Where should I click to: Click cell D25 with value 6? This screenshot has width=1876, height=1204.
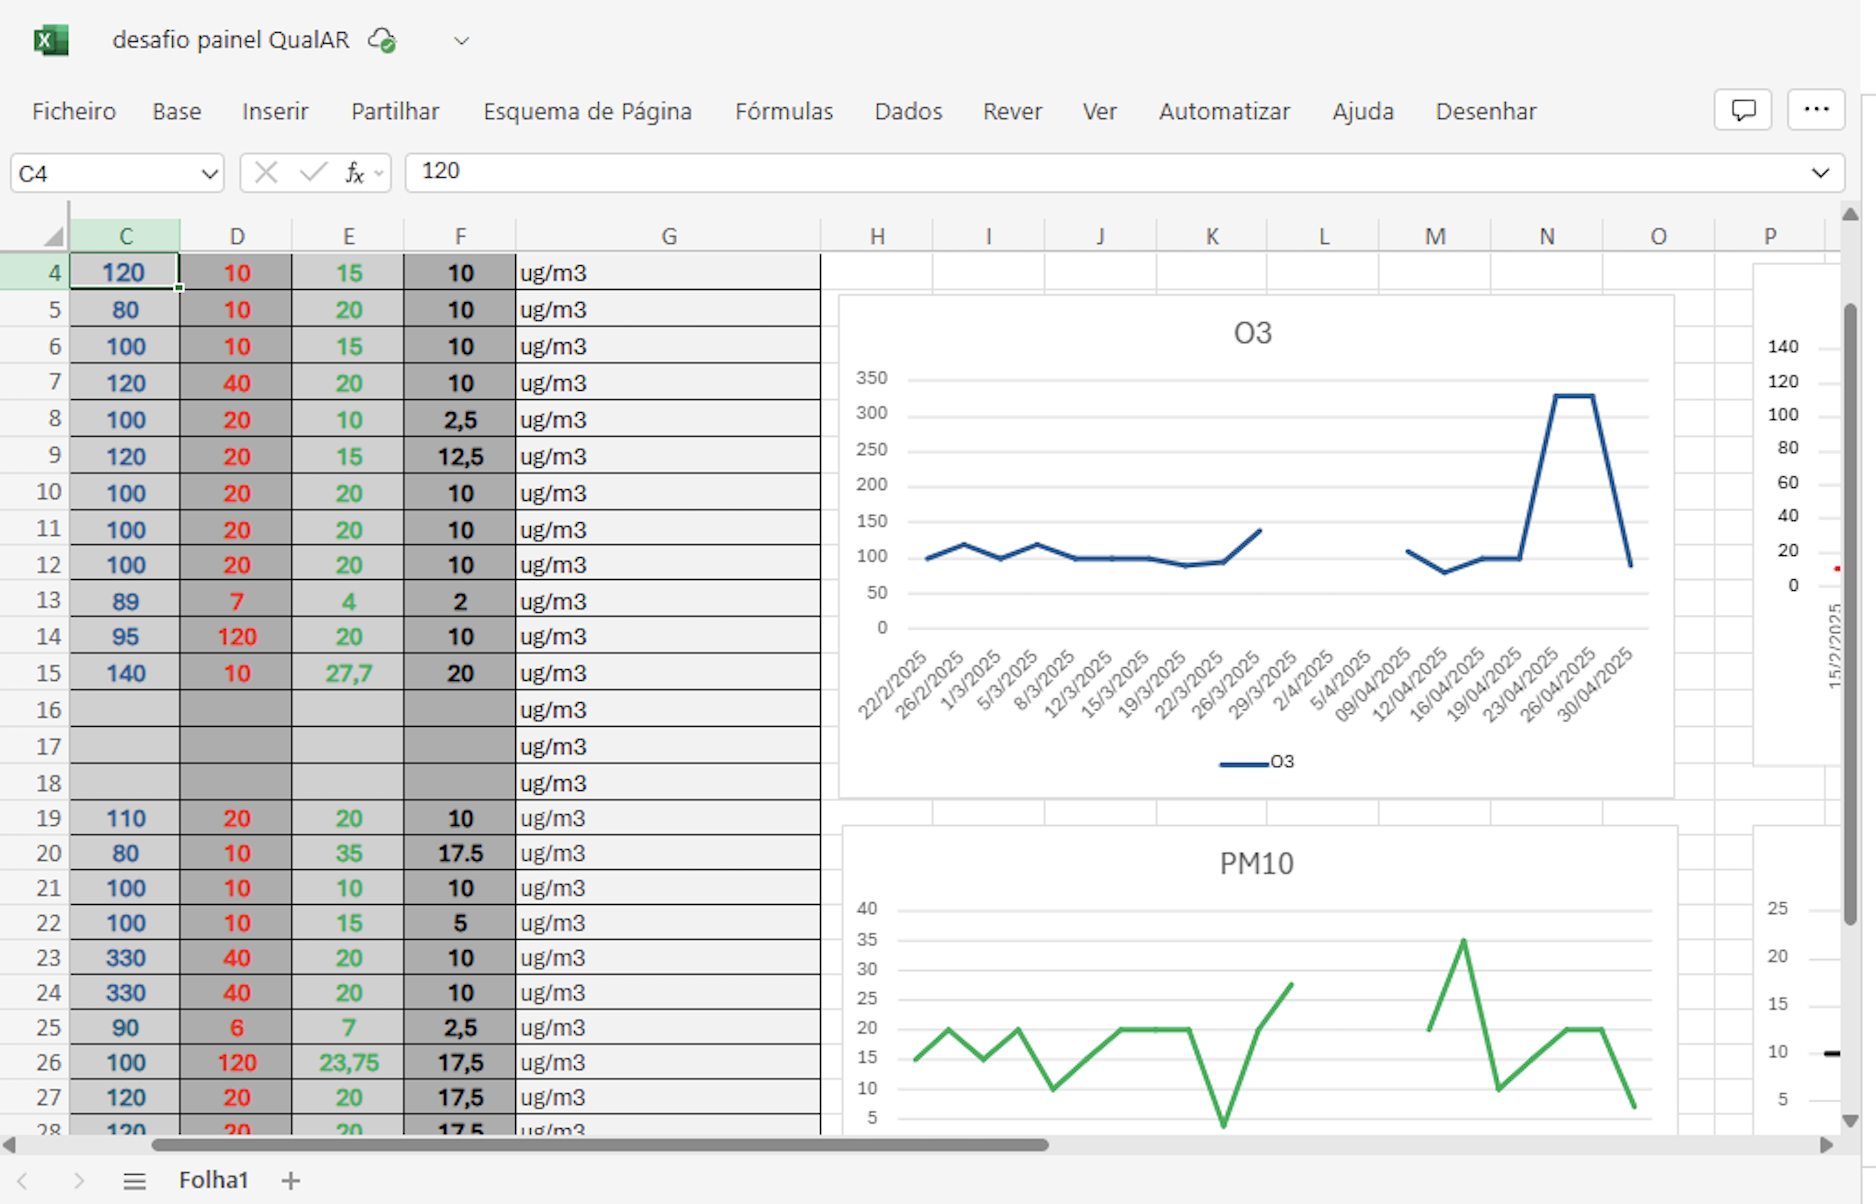pyautogui.click(x=237, y=1027)
